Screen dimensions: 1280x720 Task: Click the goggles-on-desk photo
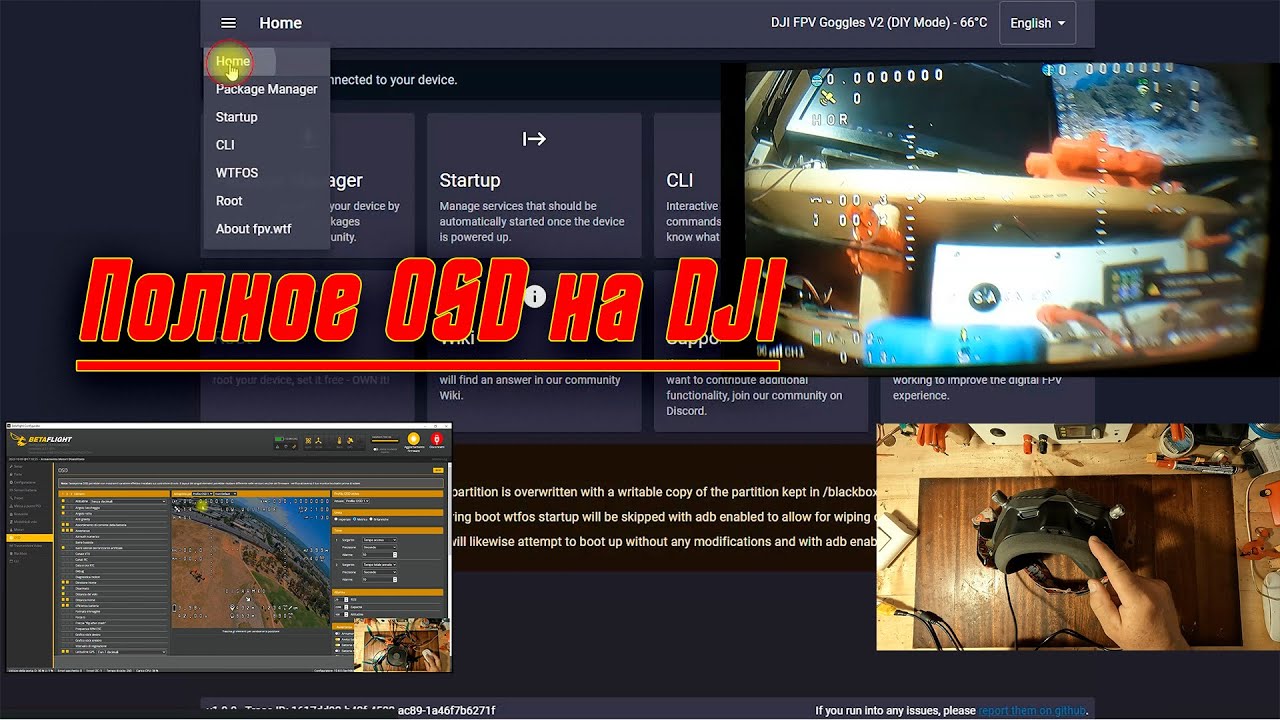(1078, 537)
